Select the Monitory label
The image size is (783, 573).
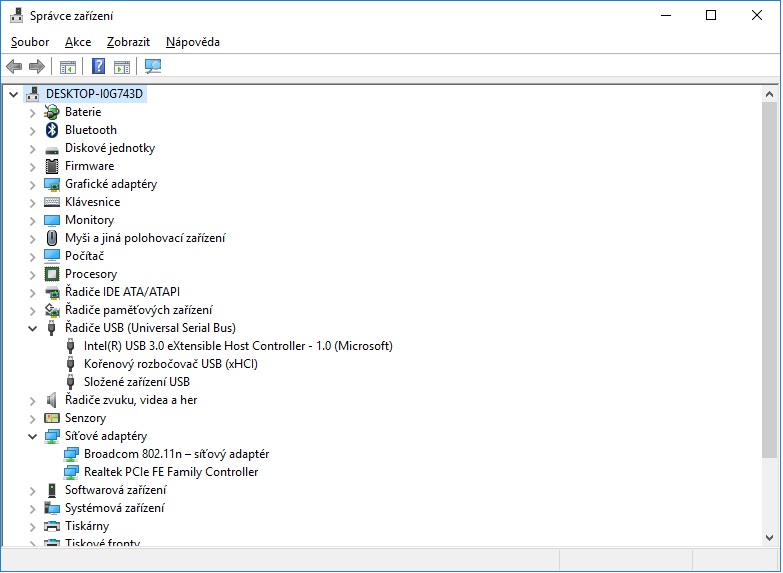(89, 220)
